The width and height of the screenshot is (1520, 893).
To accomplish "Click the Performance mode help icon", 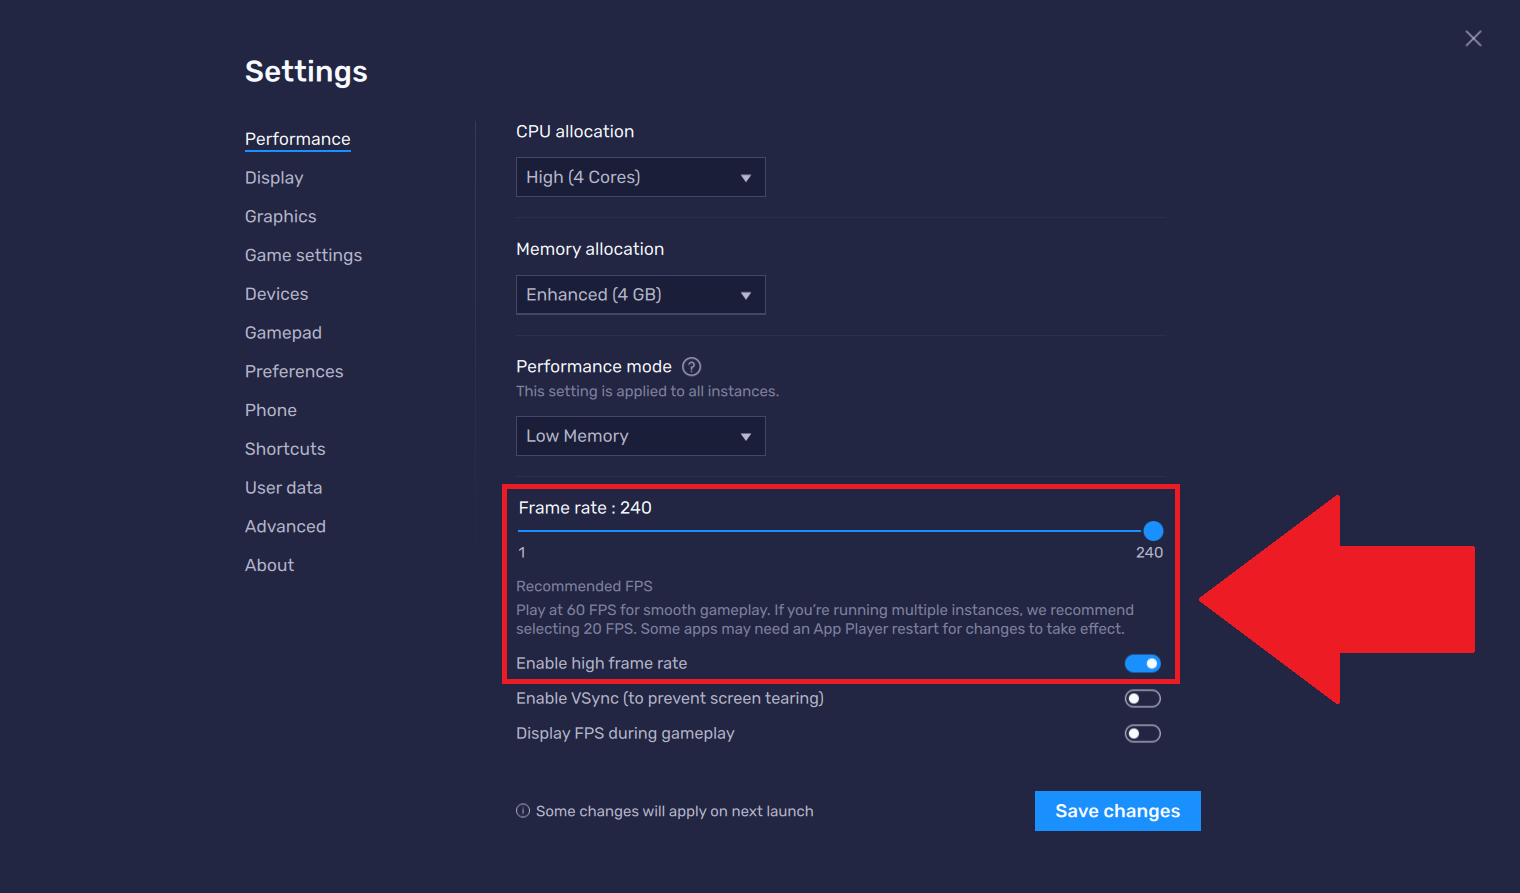I will point(691,367).
